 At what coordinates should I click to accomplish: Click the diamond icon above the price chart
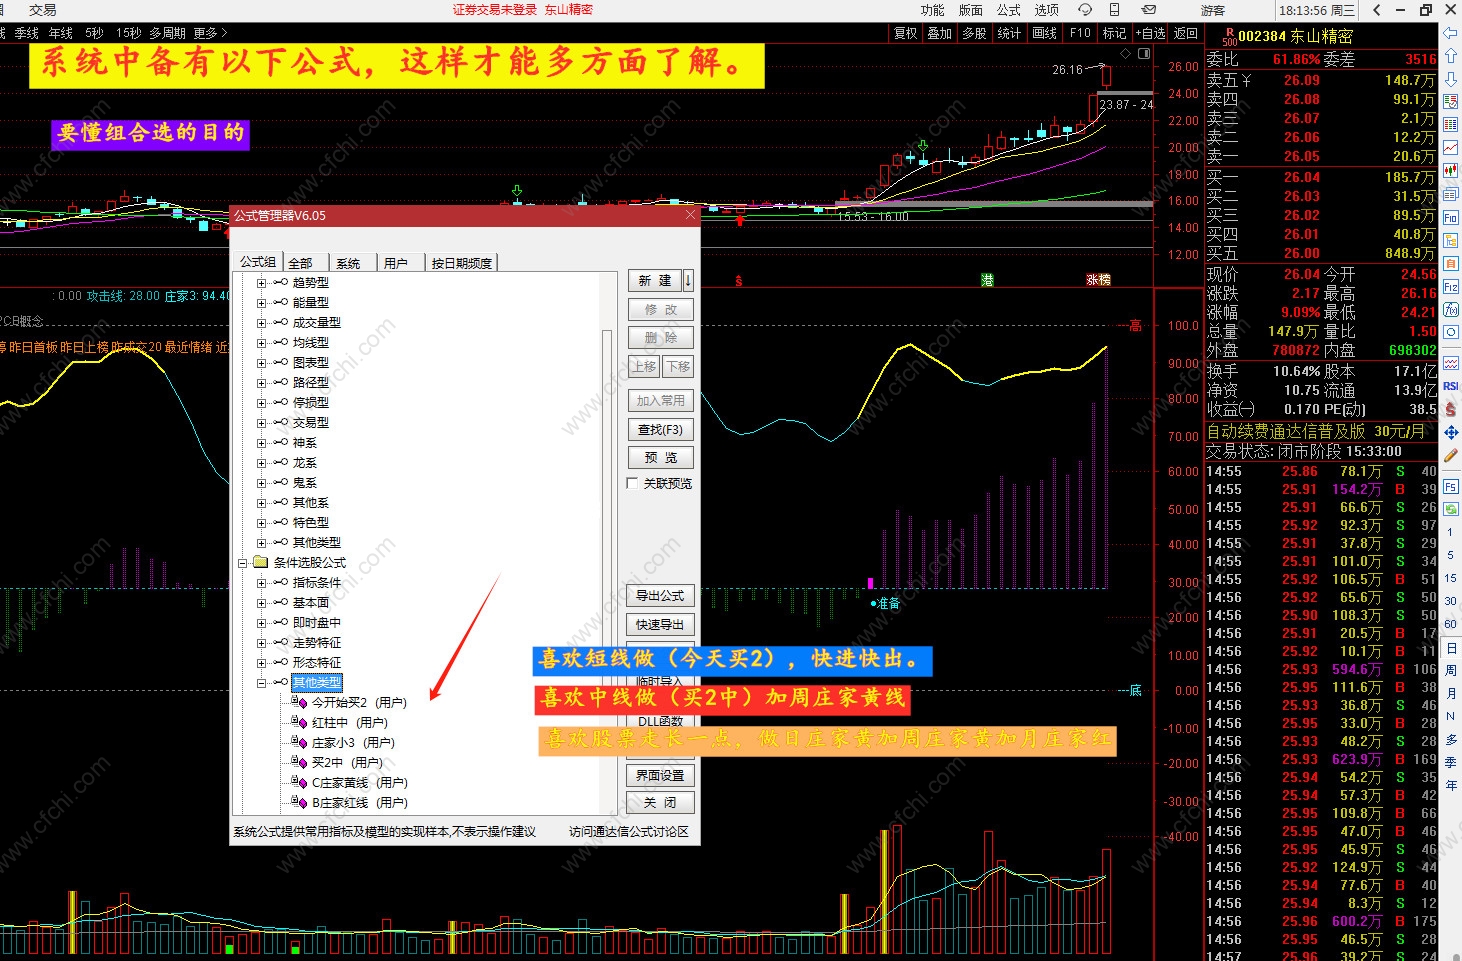click(1126, 53)
